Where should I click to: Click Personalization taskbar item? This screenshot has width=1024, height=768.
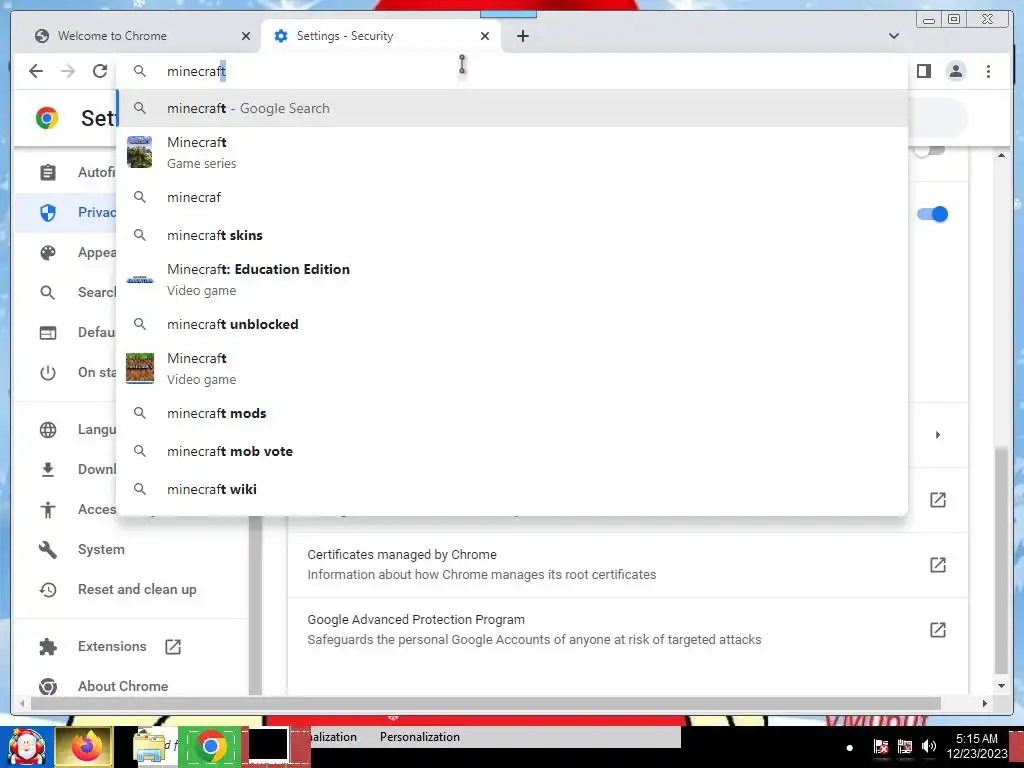(420, 737)
